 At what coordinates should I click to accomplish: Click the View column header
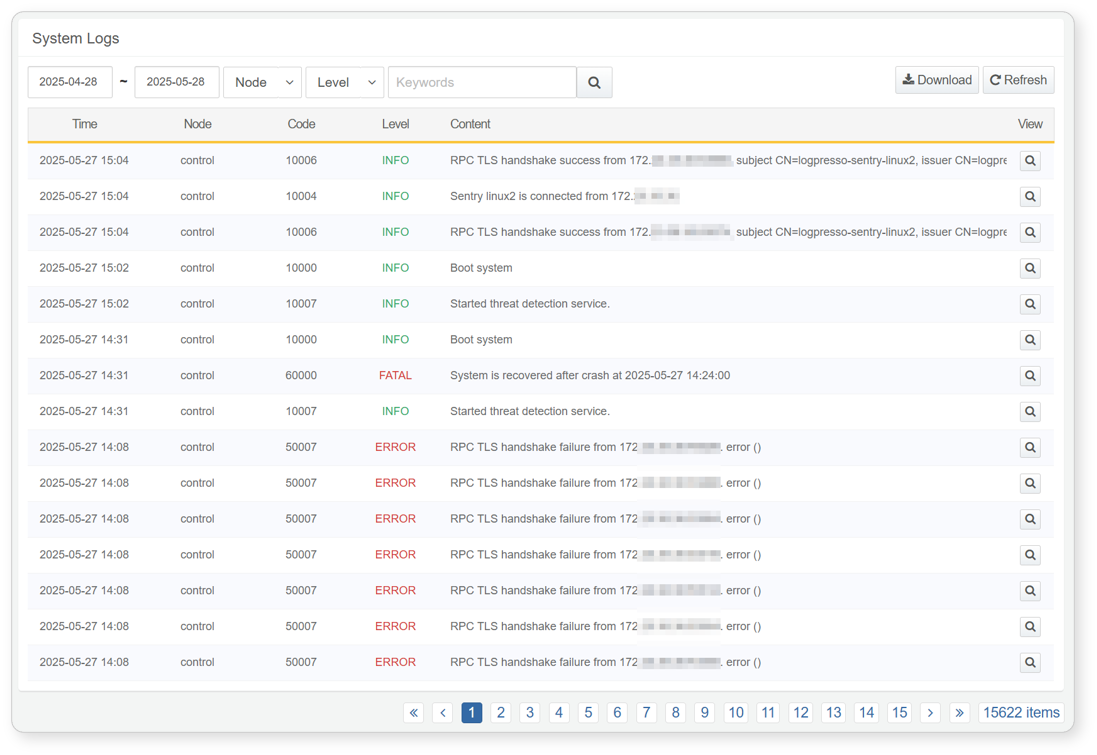[1030, 124]
